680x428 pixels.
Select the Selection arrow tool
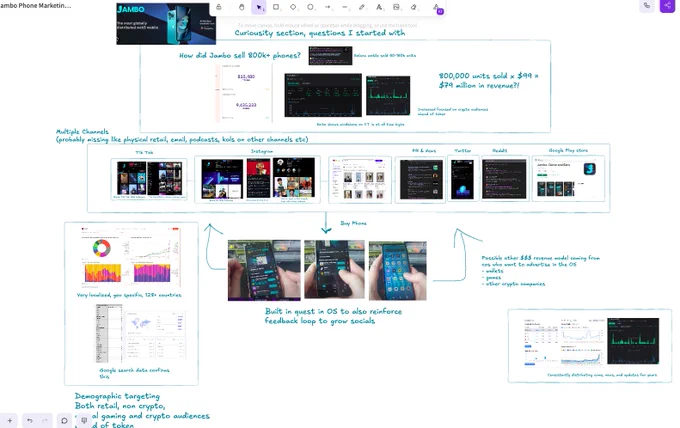coord(258,7)
